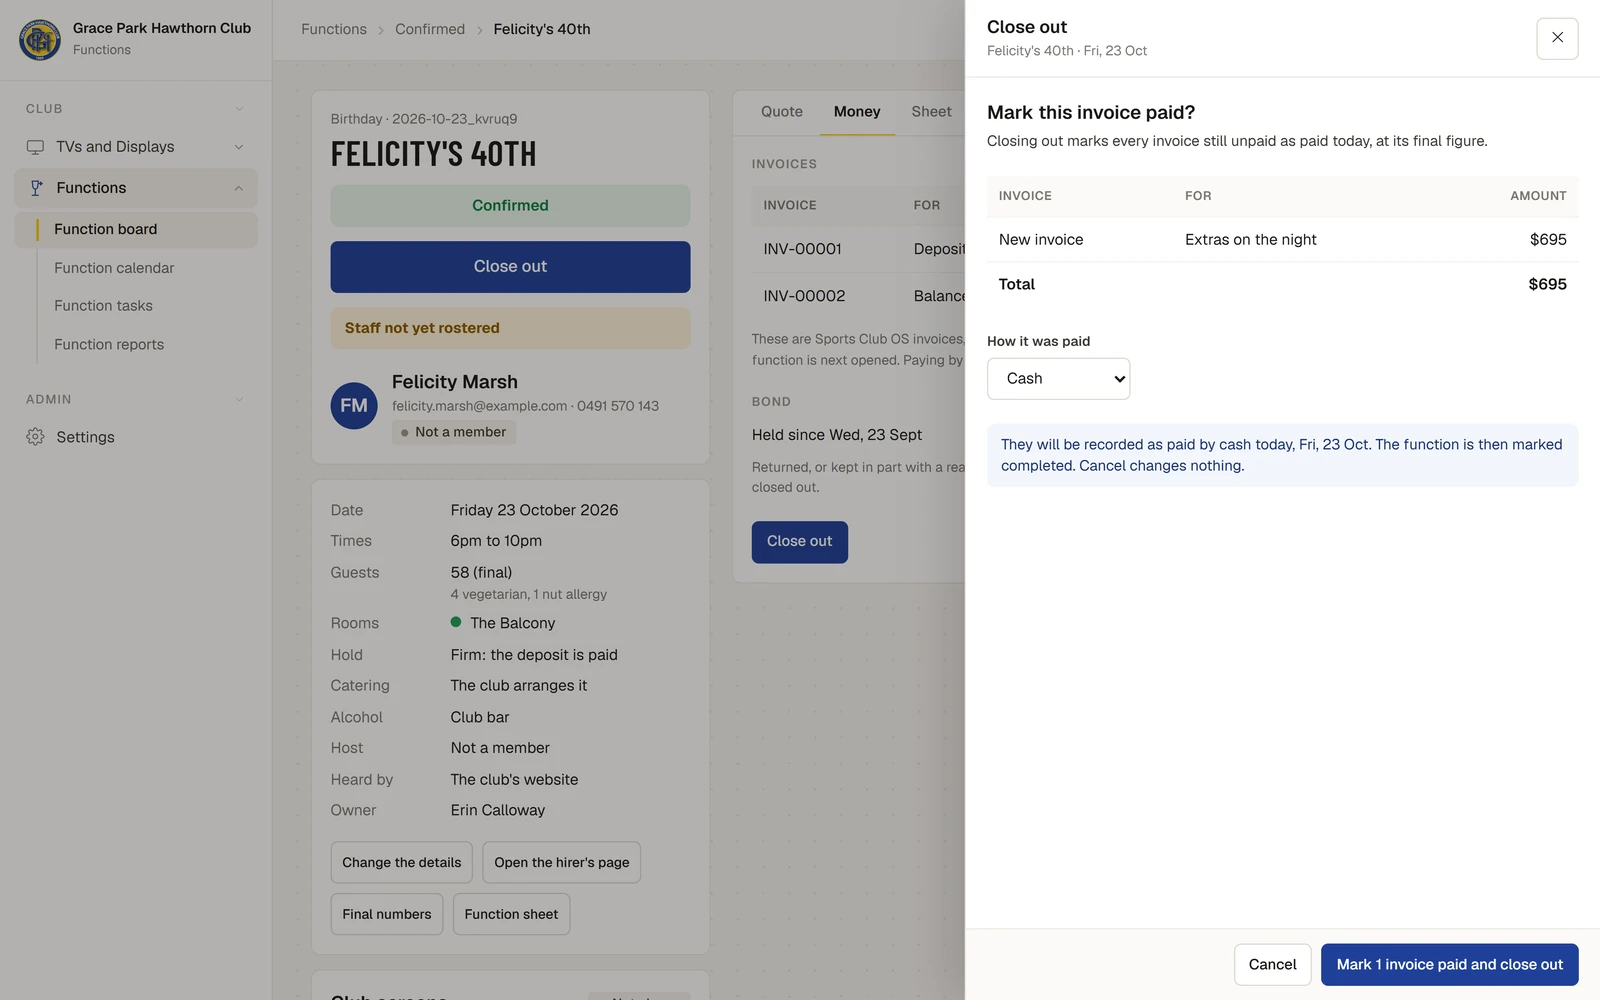Click the Settings gear icon
Image resolution: width=1600 pixels, height=1000 pixels.
coord(35,437)
